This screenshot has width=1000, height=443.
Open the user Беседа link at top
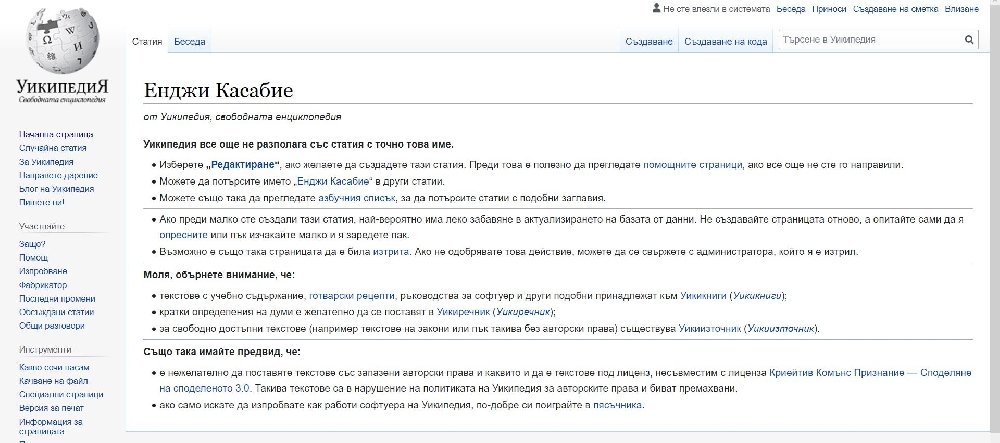click(x=791, y=9)
